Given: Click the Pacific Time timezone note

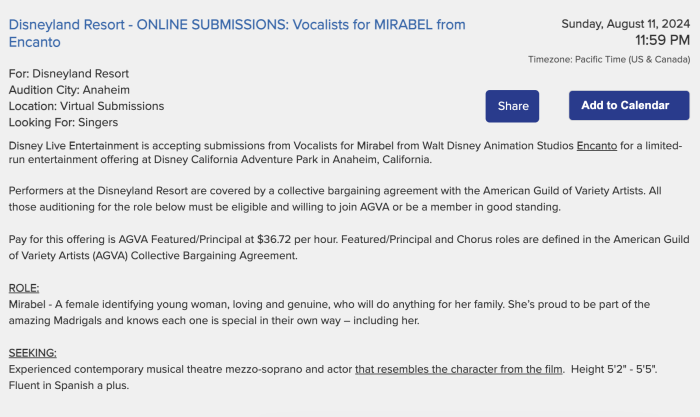Looking at the screenshot, I should click(608, 60).
